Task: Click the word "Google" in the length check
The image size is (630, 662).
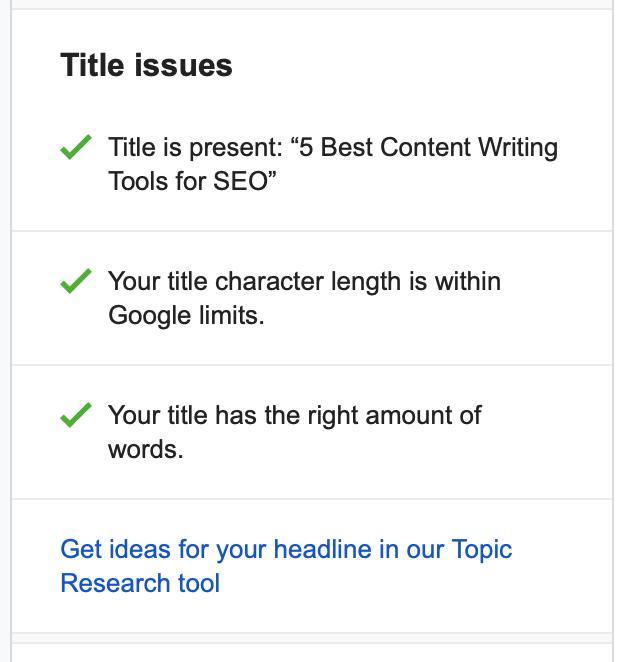Action: pyautogui.click(x=149, y=315)
